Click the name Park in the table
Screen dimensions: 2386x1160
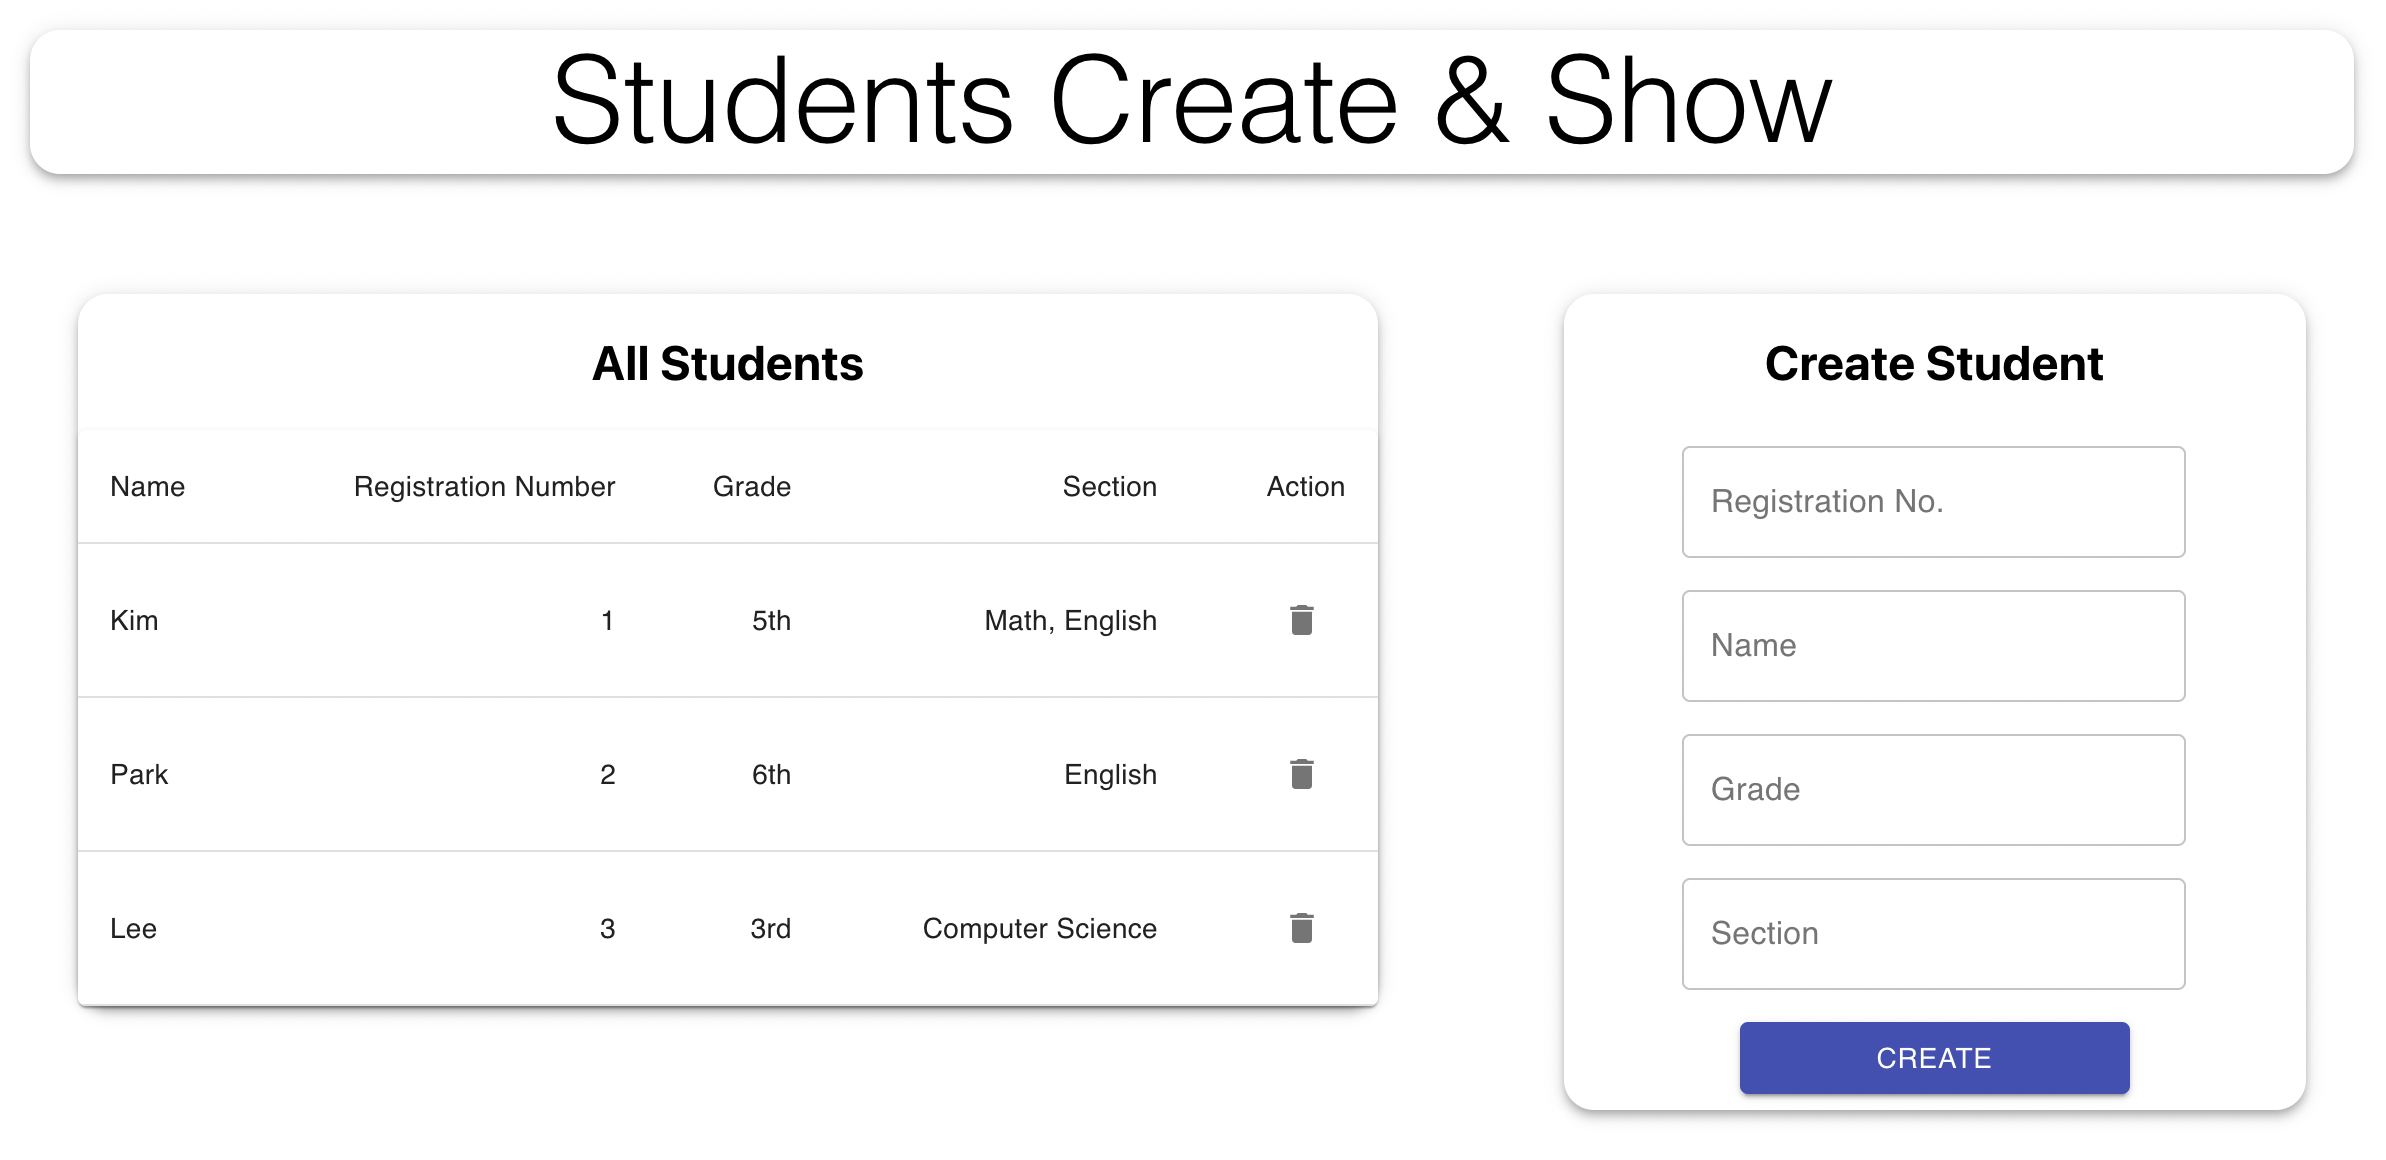pyautogui.click(x=139, y=775)
